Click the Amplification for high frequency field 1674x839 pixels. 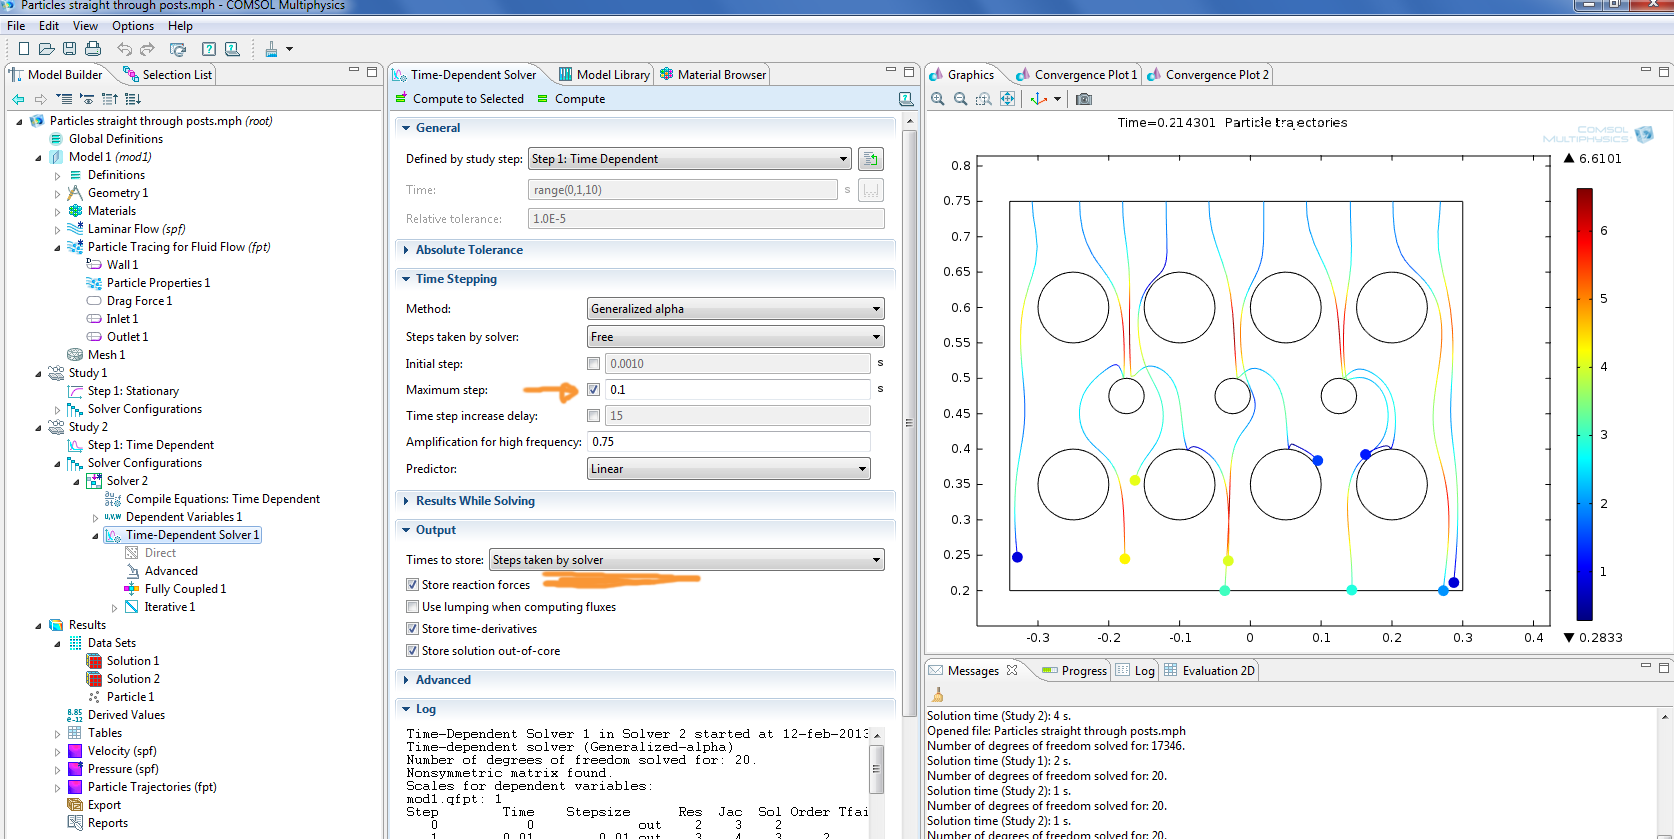(728, 442)
